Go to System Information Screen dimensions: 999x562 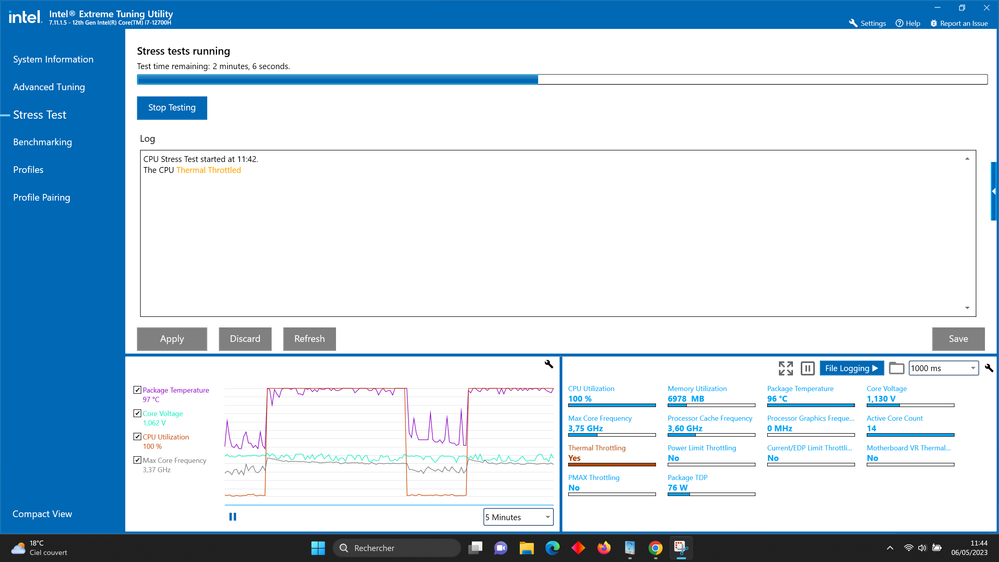click(x=53, y=59)
